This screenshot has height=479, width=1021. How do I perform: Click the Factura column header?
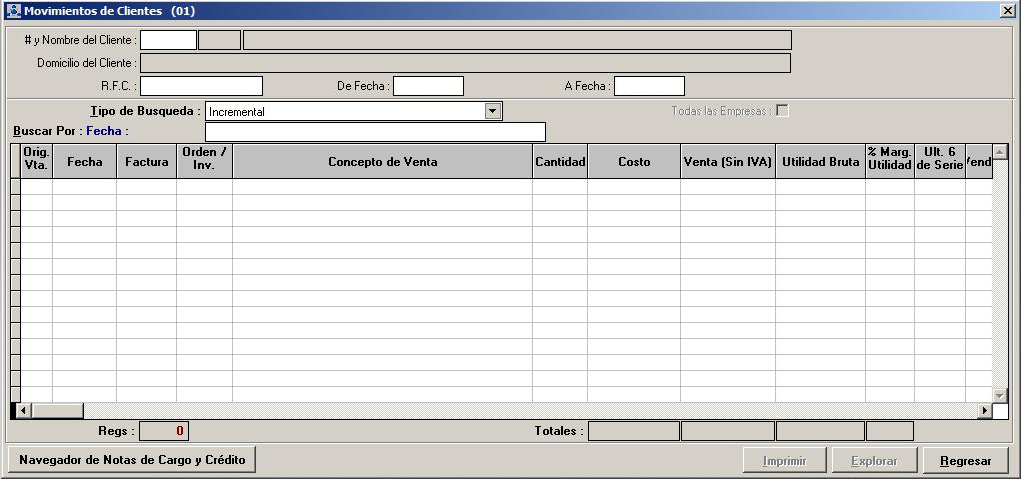(146, 162)
